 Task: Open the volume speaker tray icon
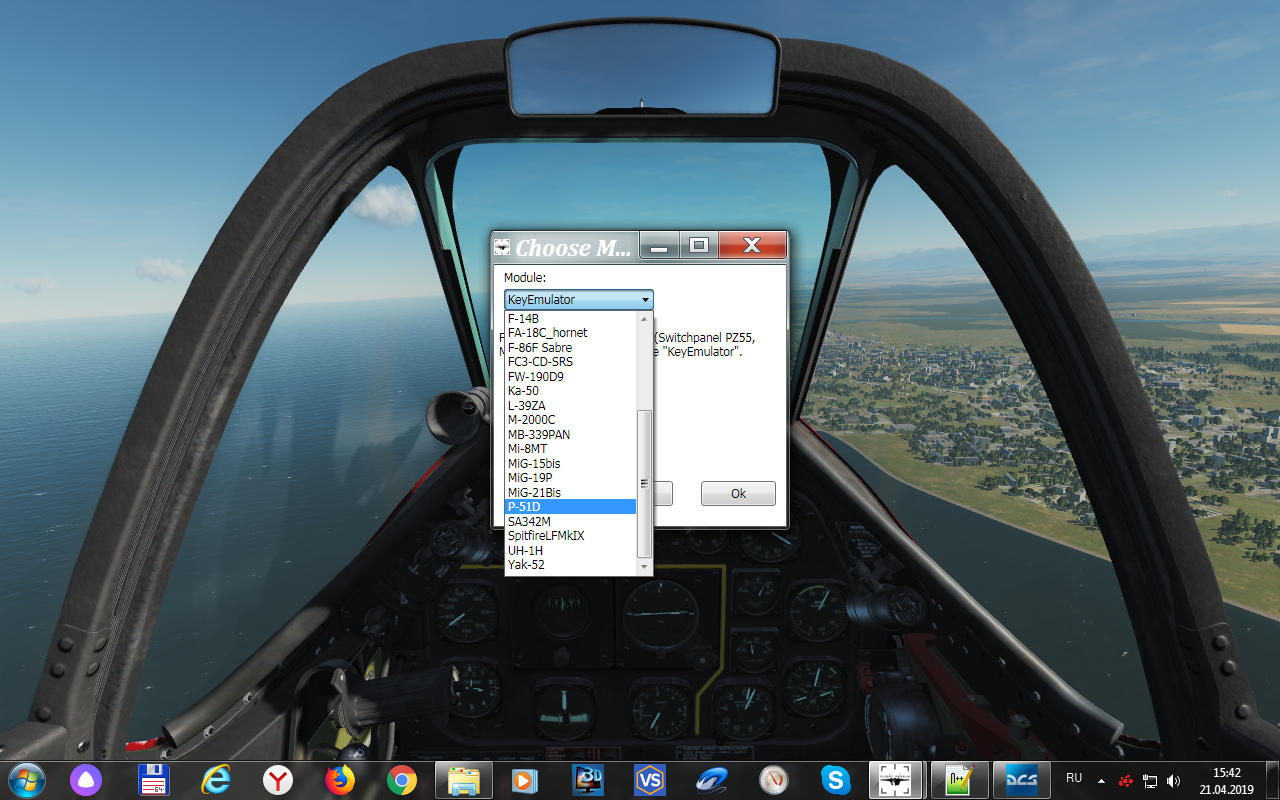pos(1173,780)
